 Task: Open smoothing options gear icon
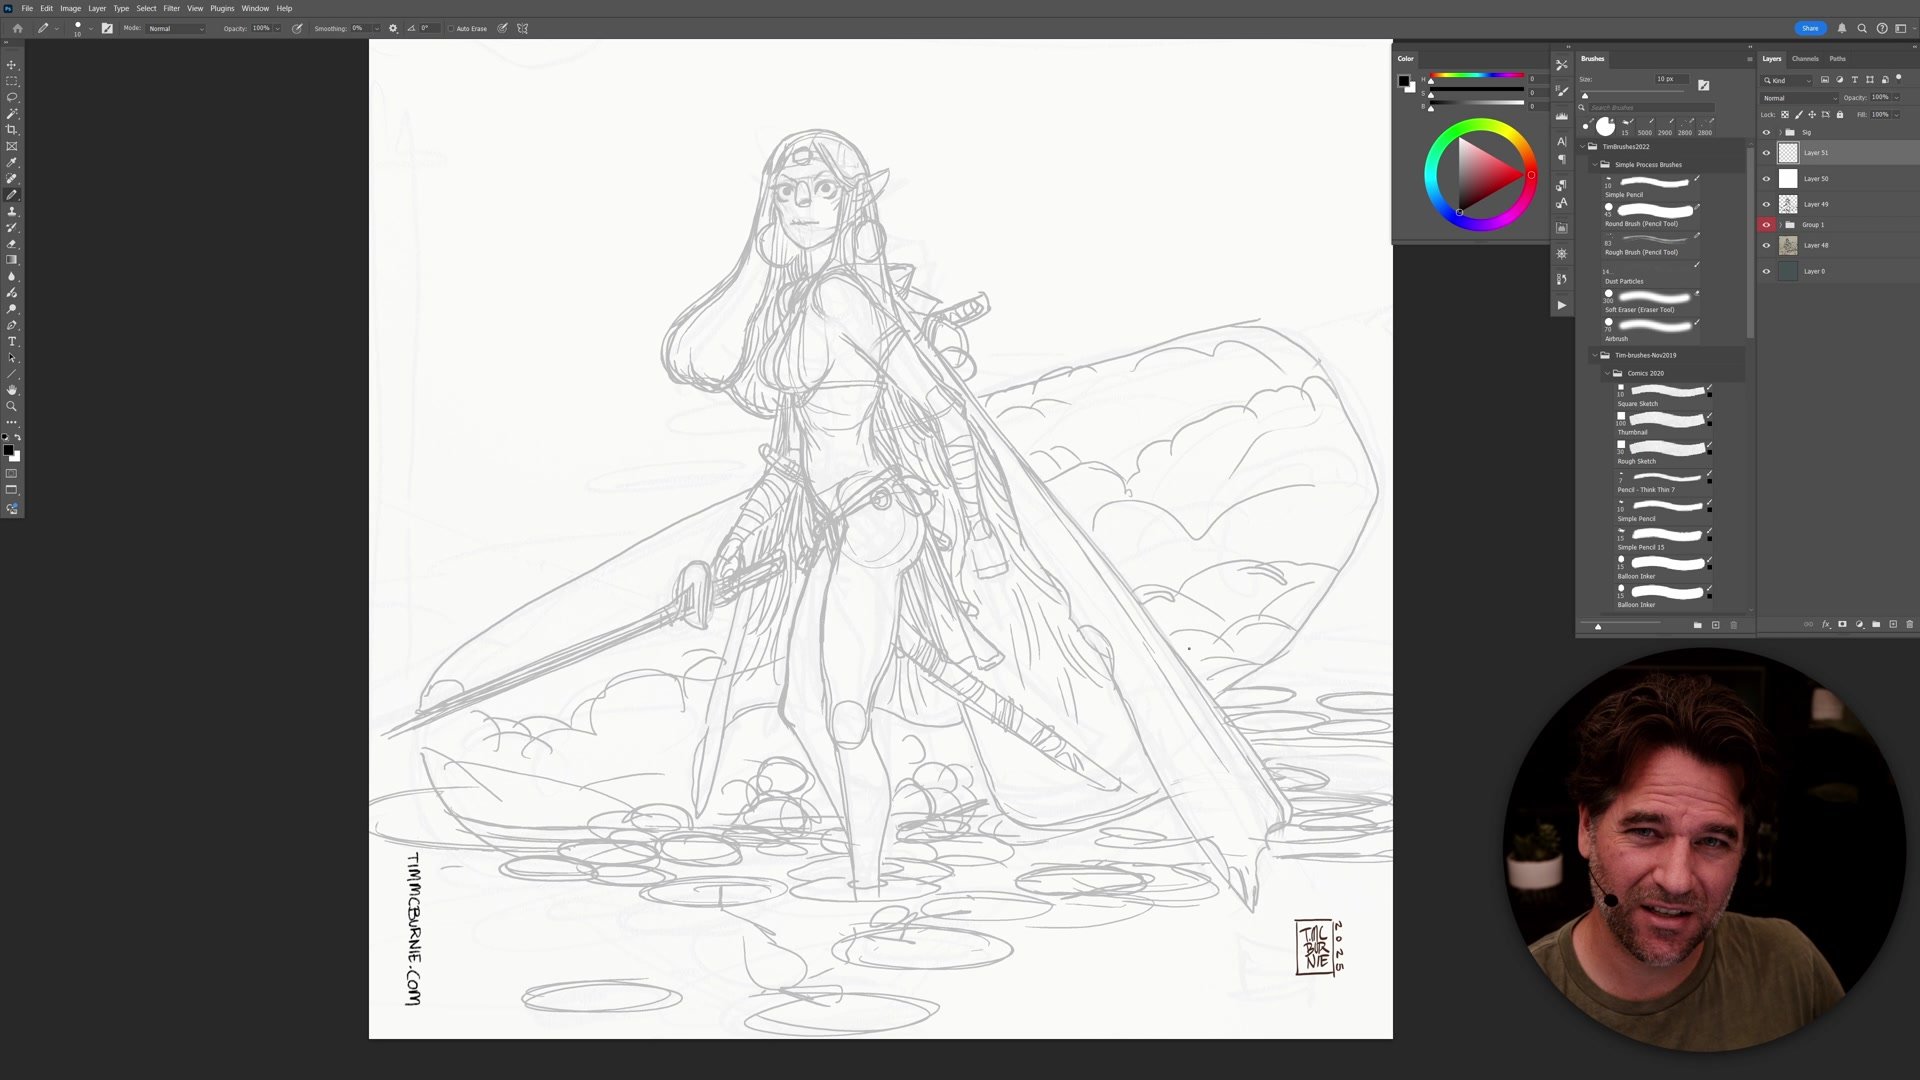pos(393,28)
